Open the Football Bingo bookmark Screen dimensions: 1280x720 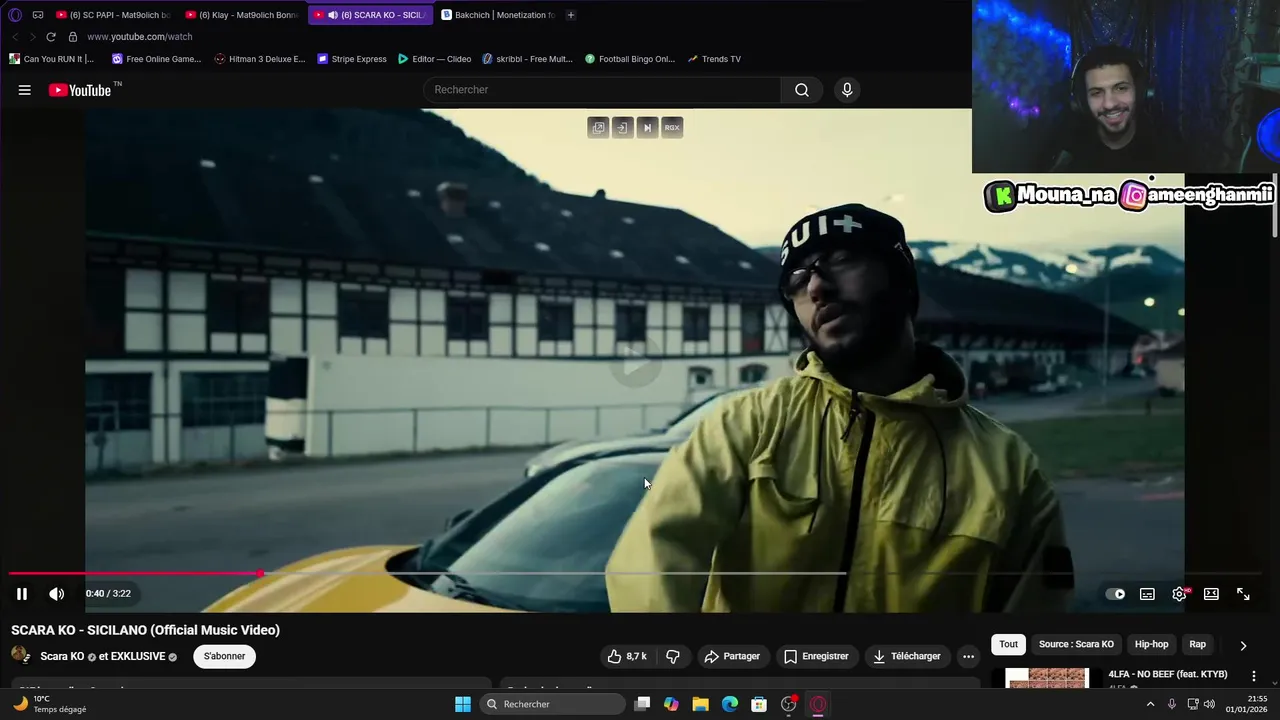pos(630,59)
